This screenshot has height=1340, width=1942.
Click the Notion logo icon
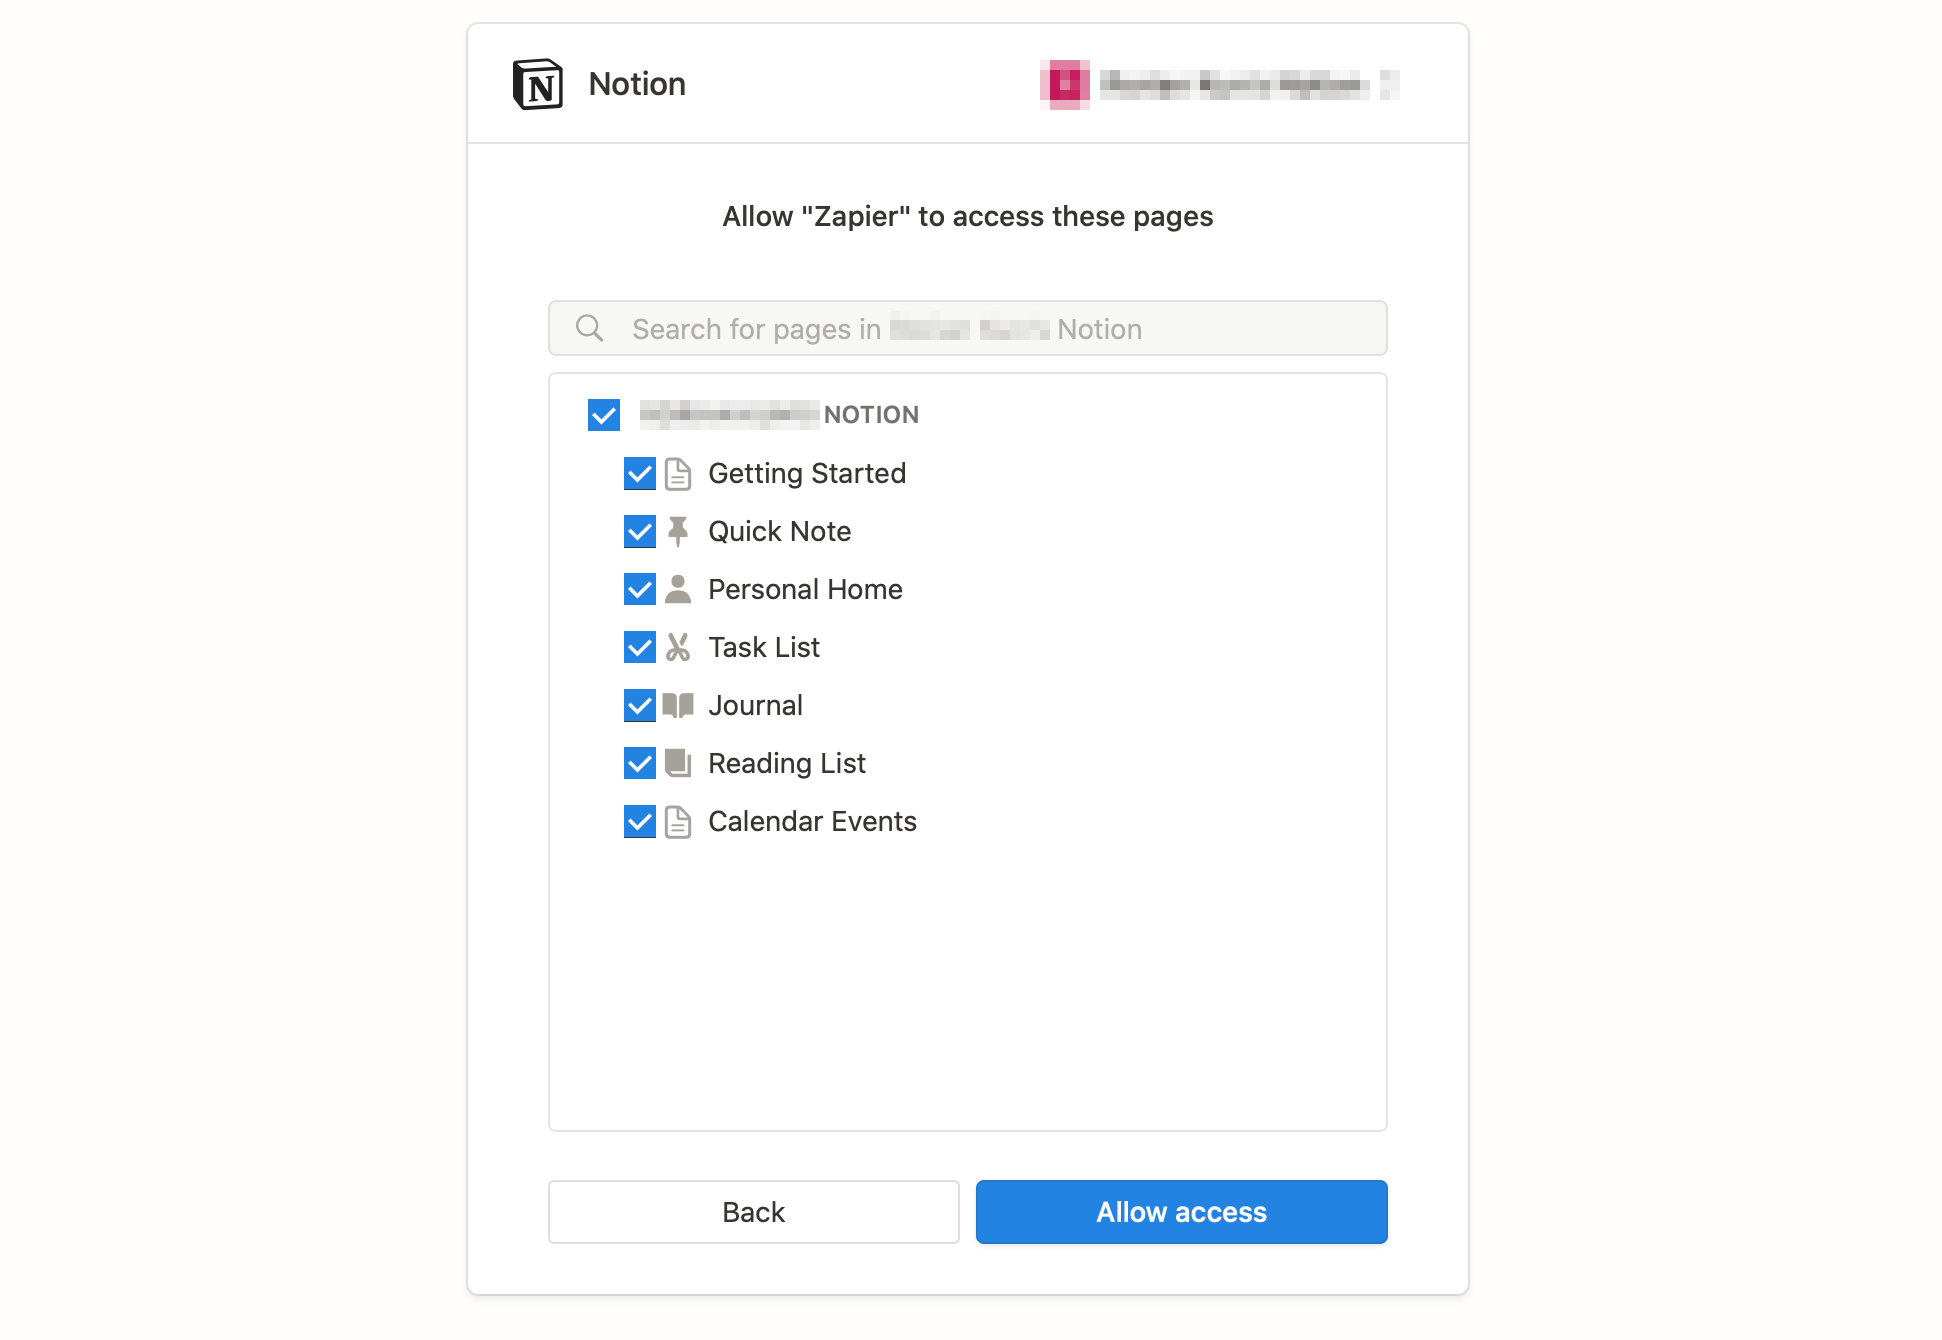point(538,84)
